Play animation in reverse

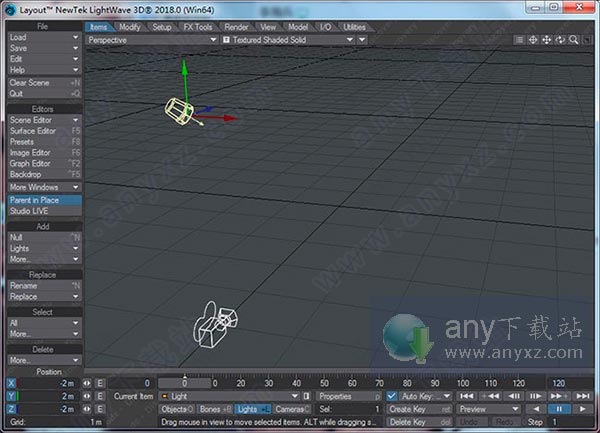pos(536,409)
